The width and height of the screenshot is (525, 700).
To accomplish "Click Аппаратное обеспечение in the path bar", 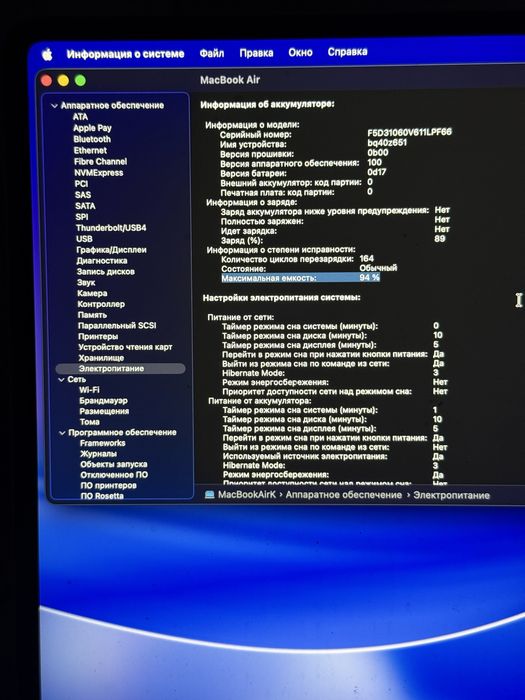I will 344,495.
